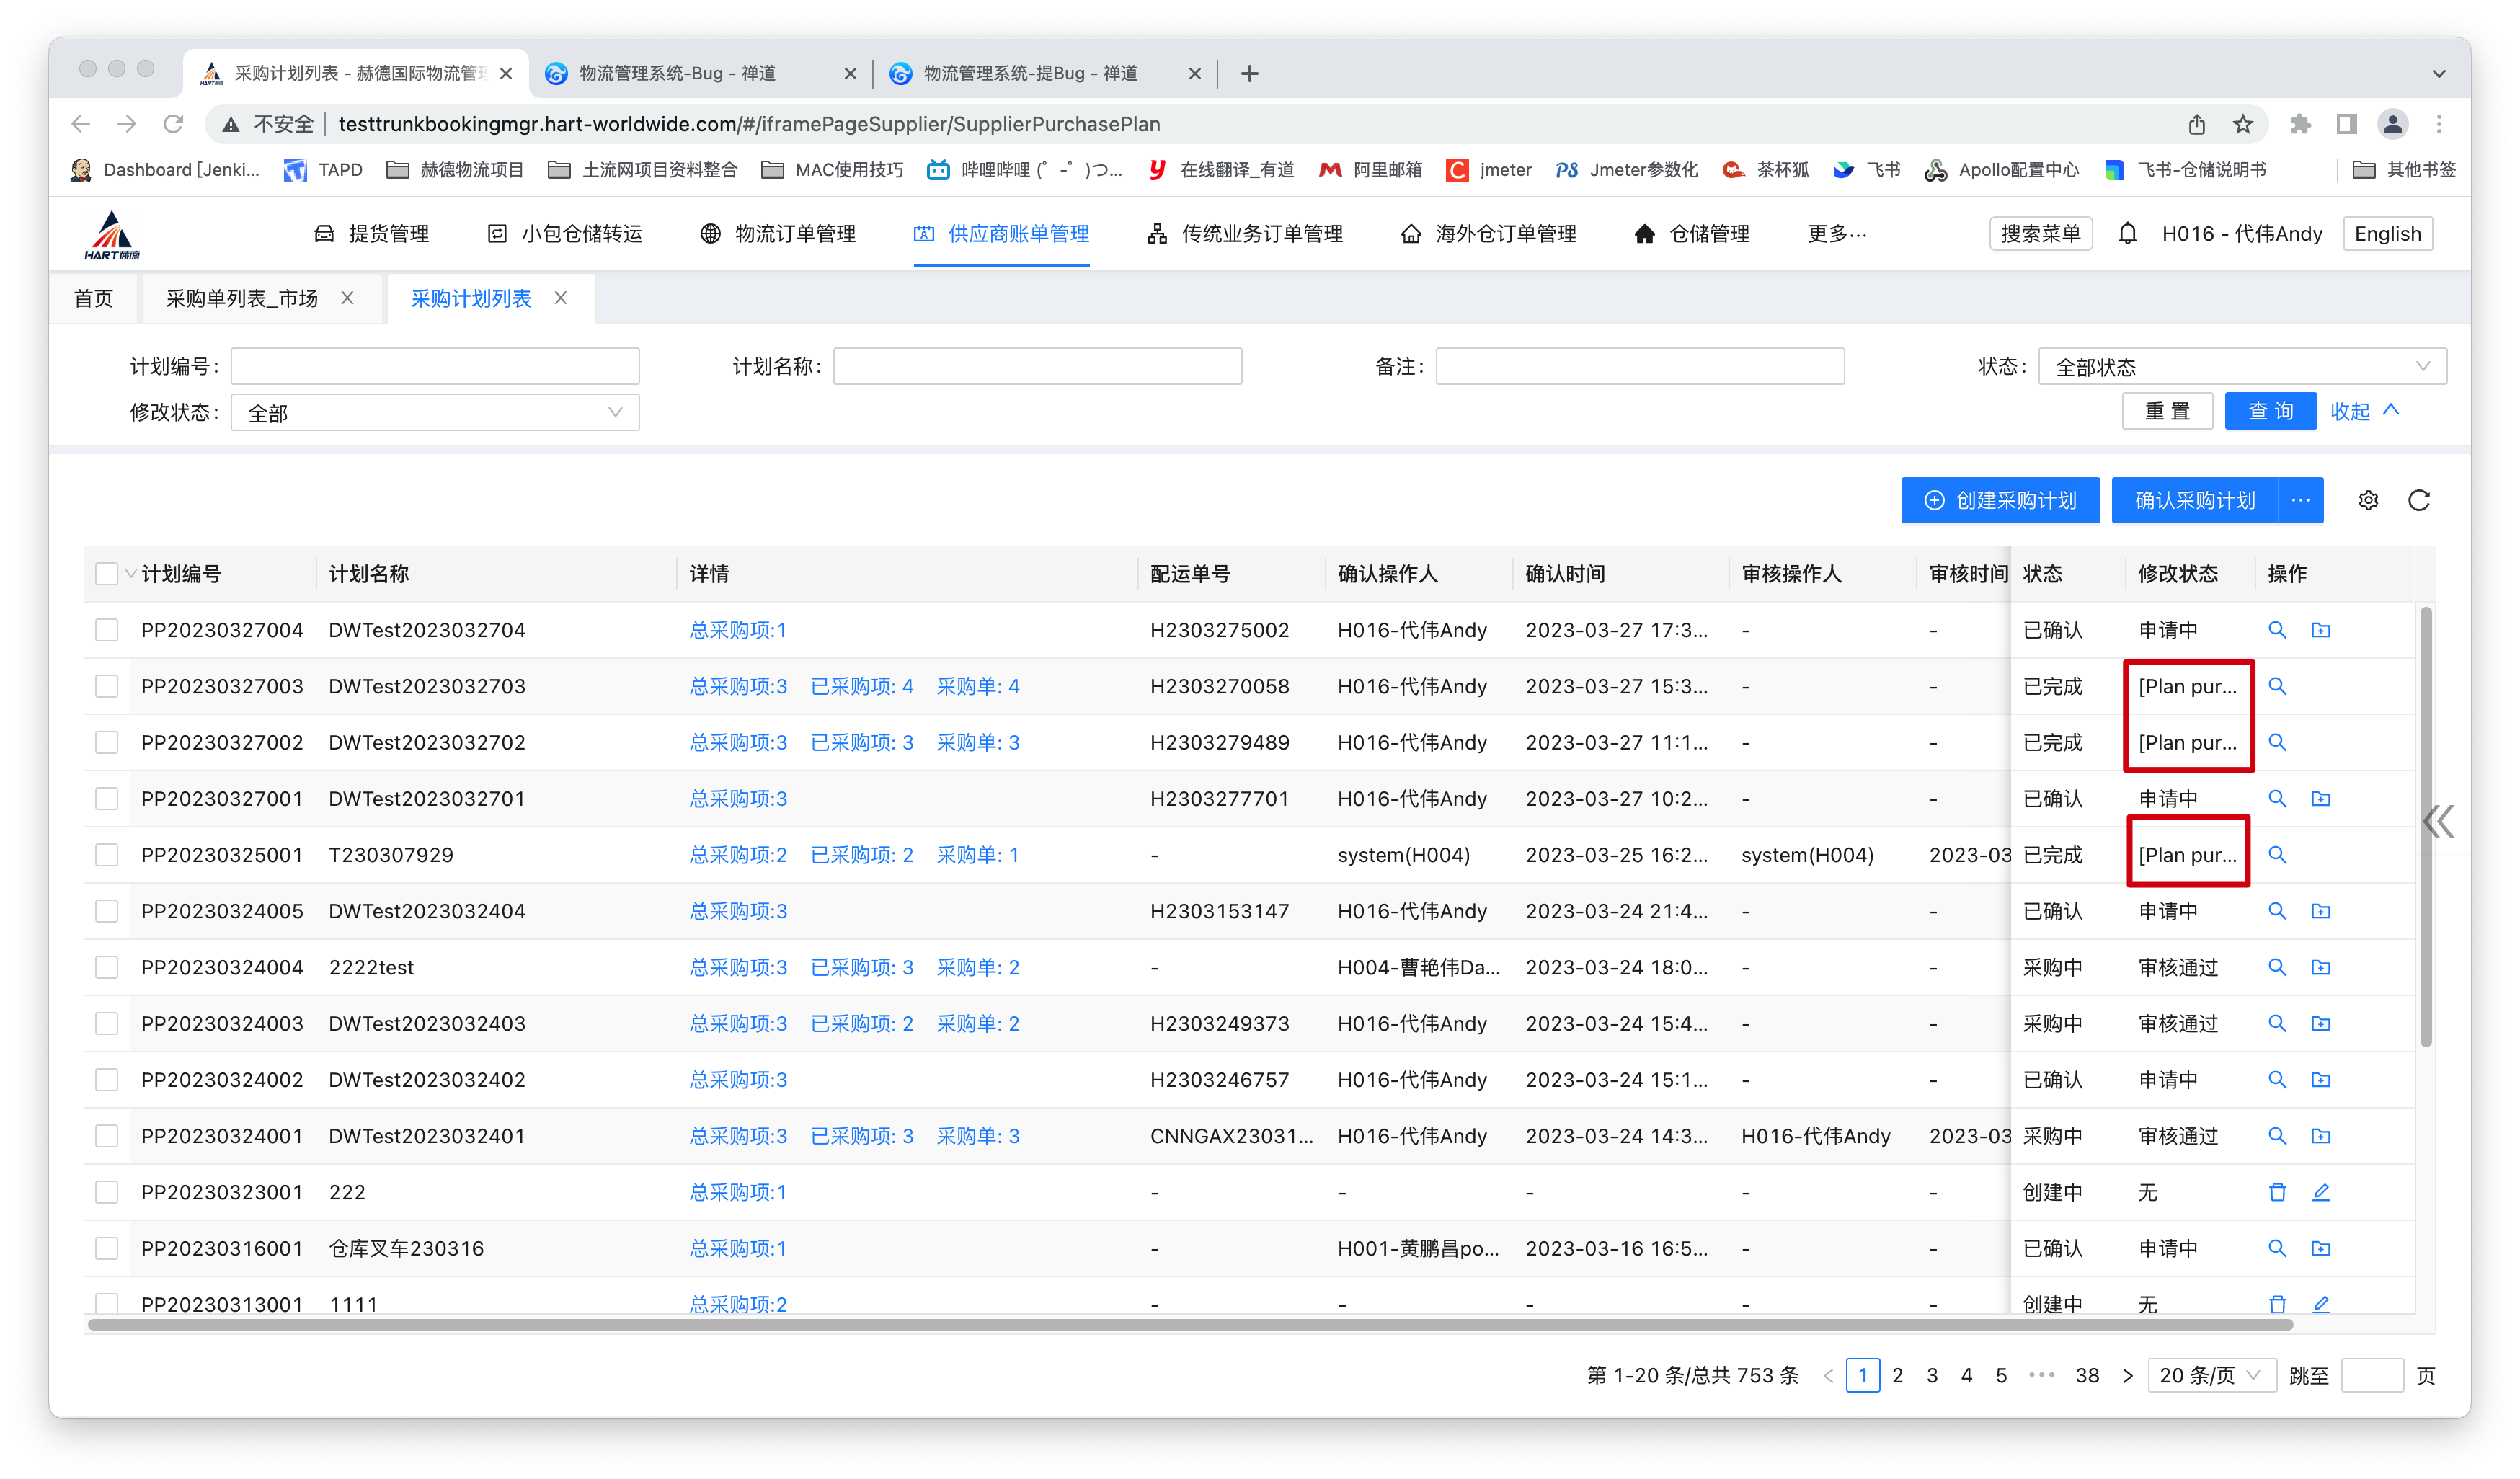Open the notification bell

[2127, 234]
